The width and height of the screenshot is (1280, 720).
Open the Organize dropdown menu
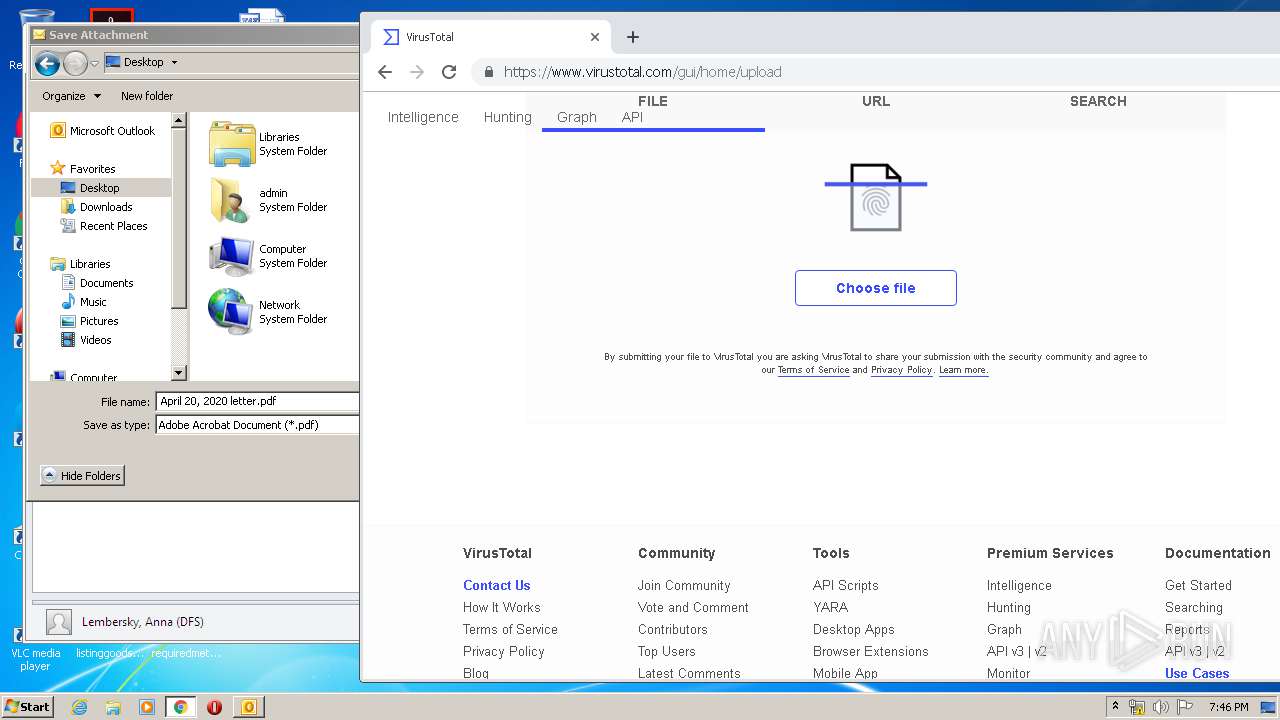click(71, 96)
